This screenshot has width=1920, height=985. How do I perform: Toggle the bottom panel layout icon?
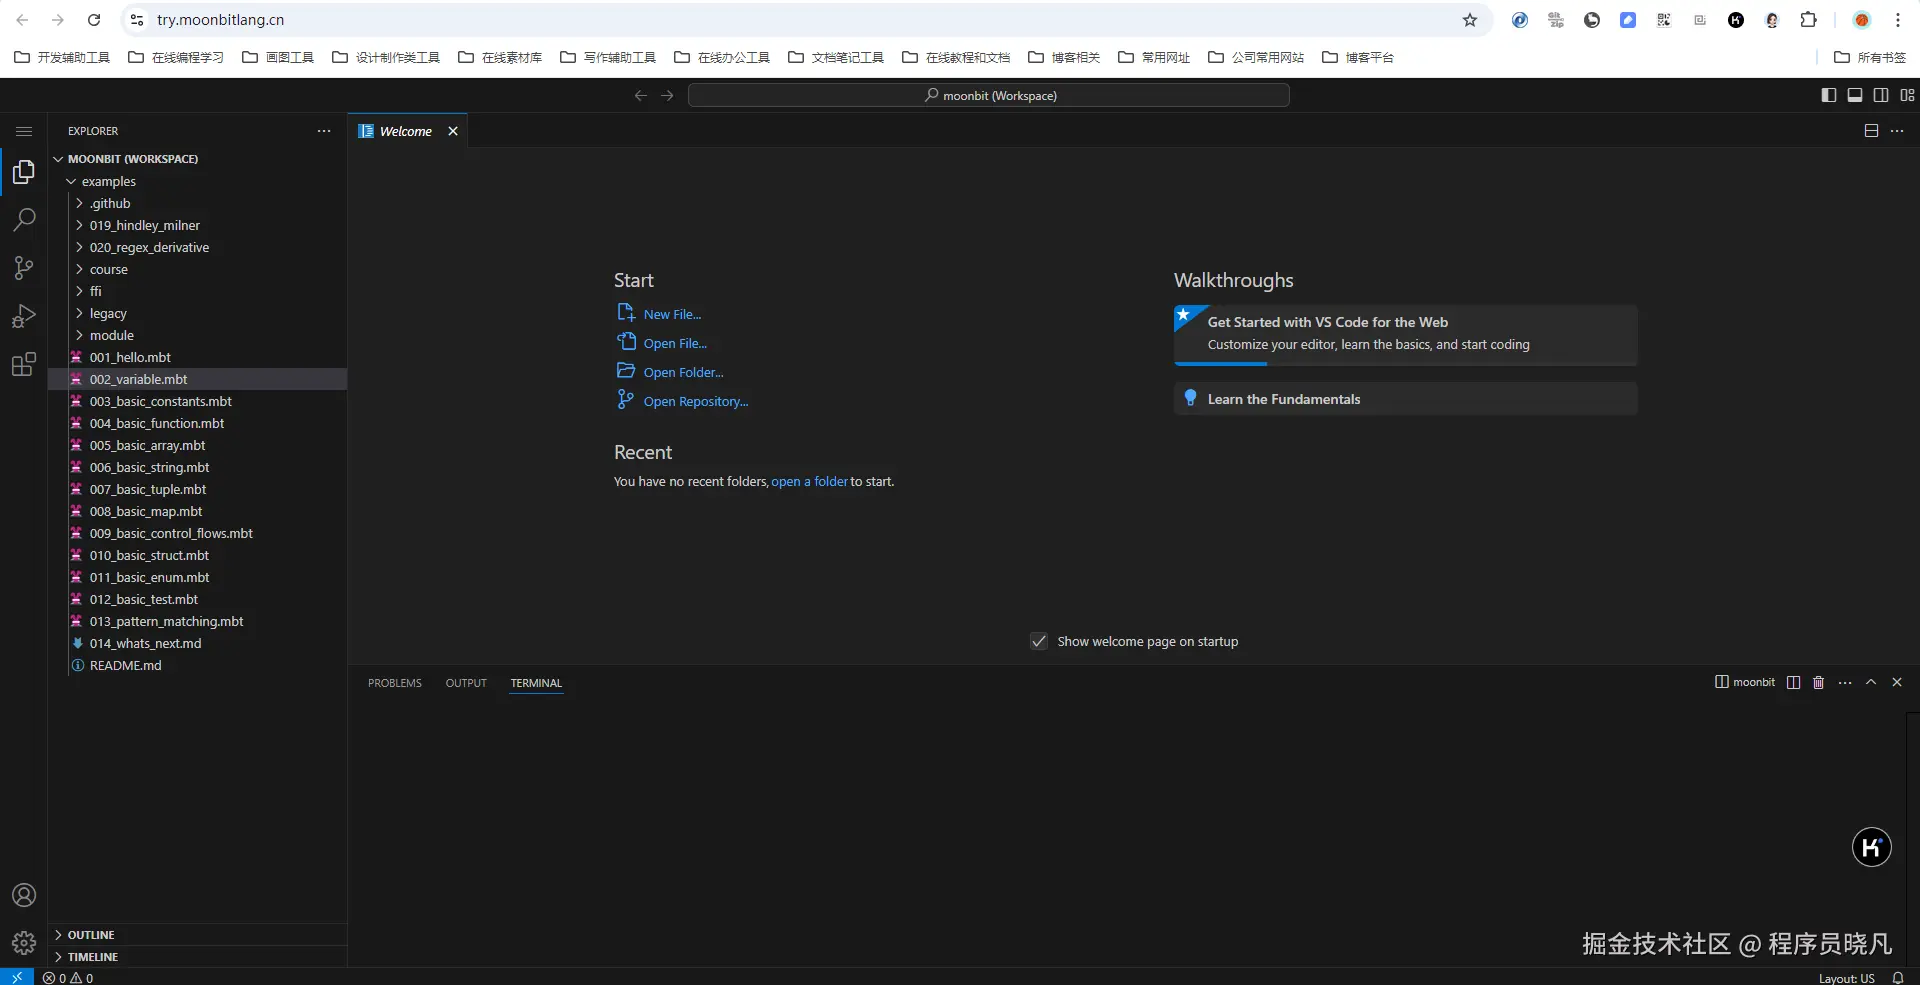coord(1855,95)
